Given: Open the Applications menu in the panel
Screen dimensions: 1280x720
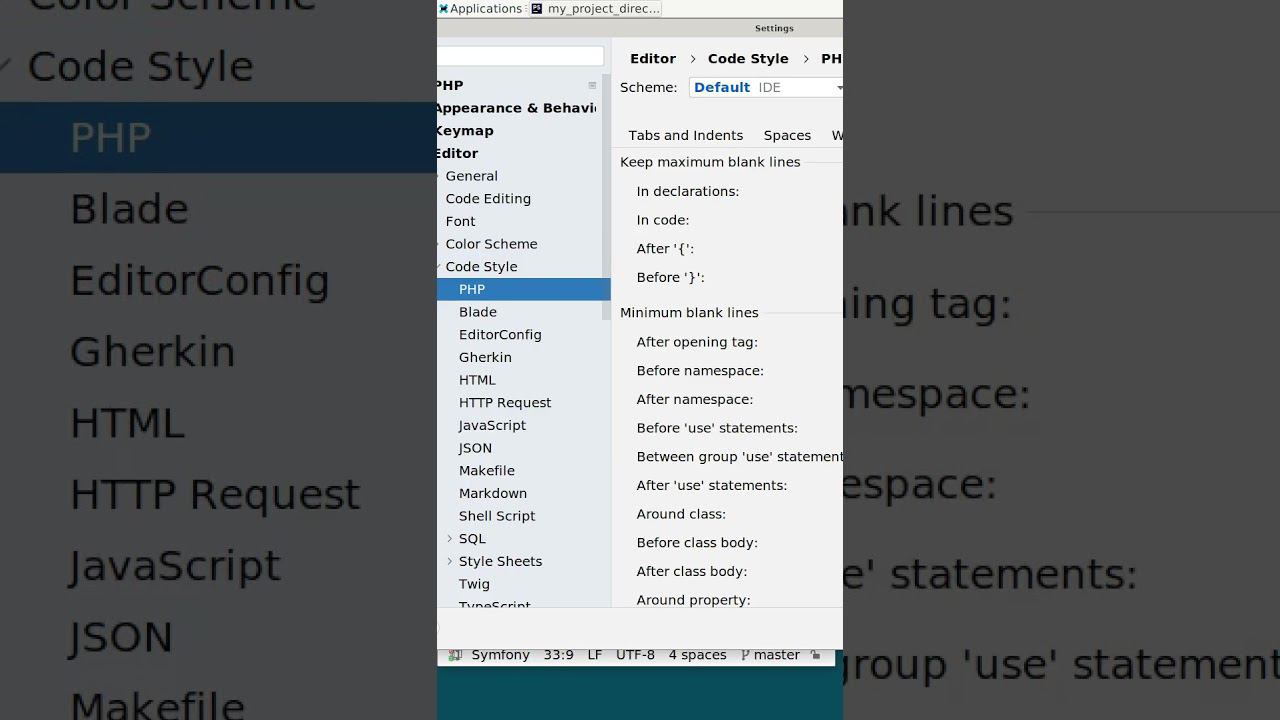Looking at the screenshot, I should click(x=480, y=8).
